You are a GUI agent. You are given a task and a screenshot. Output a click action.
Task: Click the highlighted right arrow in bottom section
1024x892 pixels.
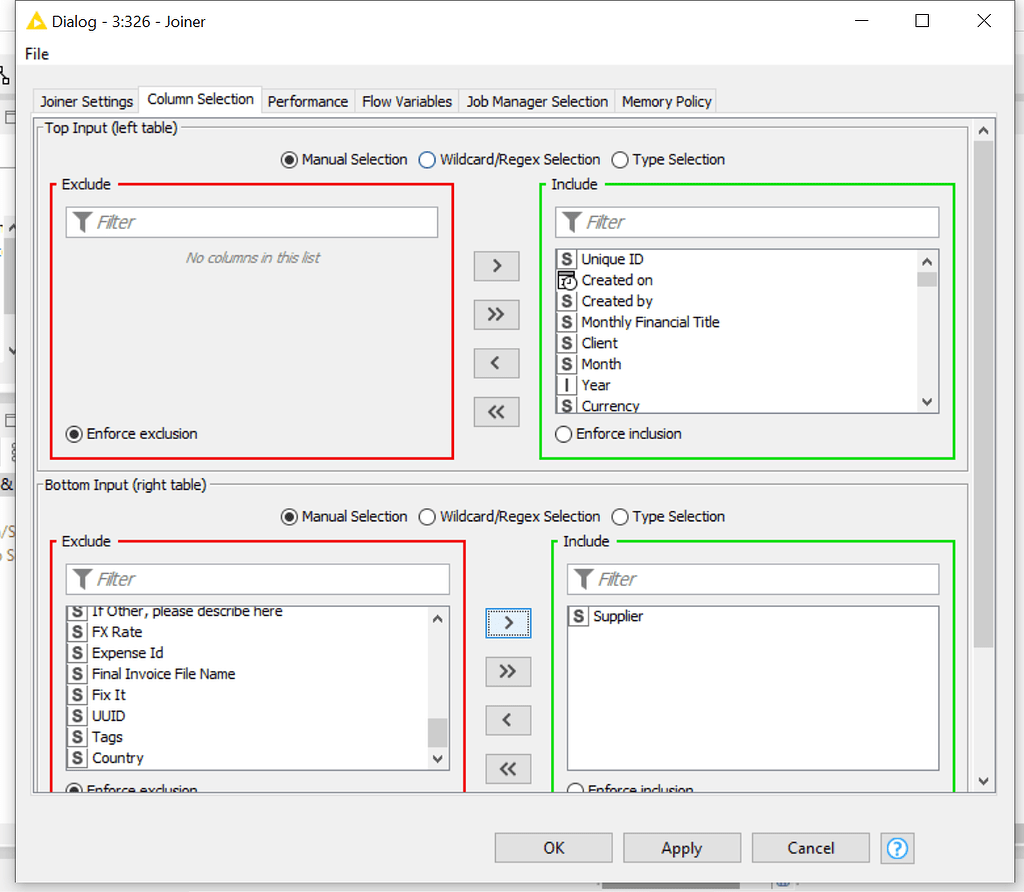point(508,622)
